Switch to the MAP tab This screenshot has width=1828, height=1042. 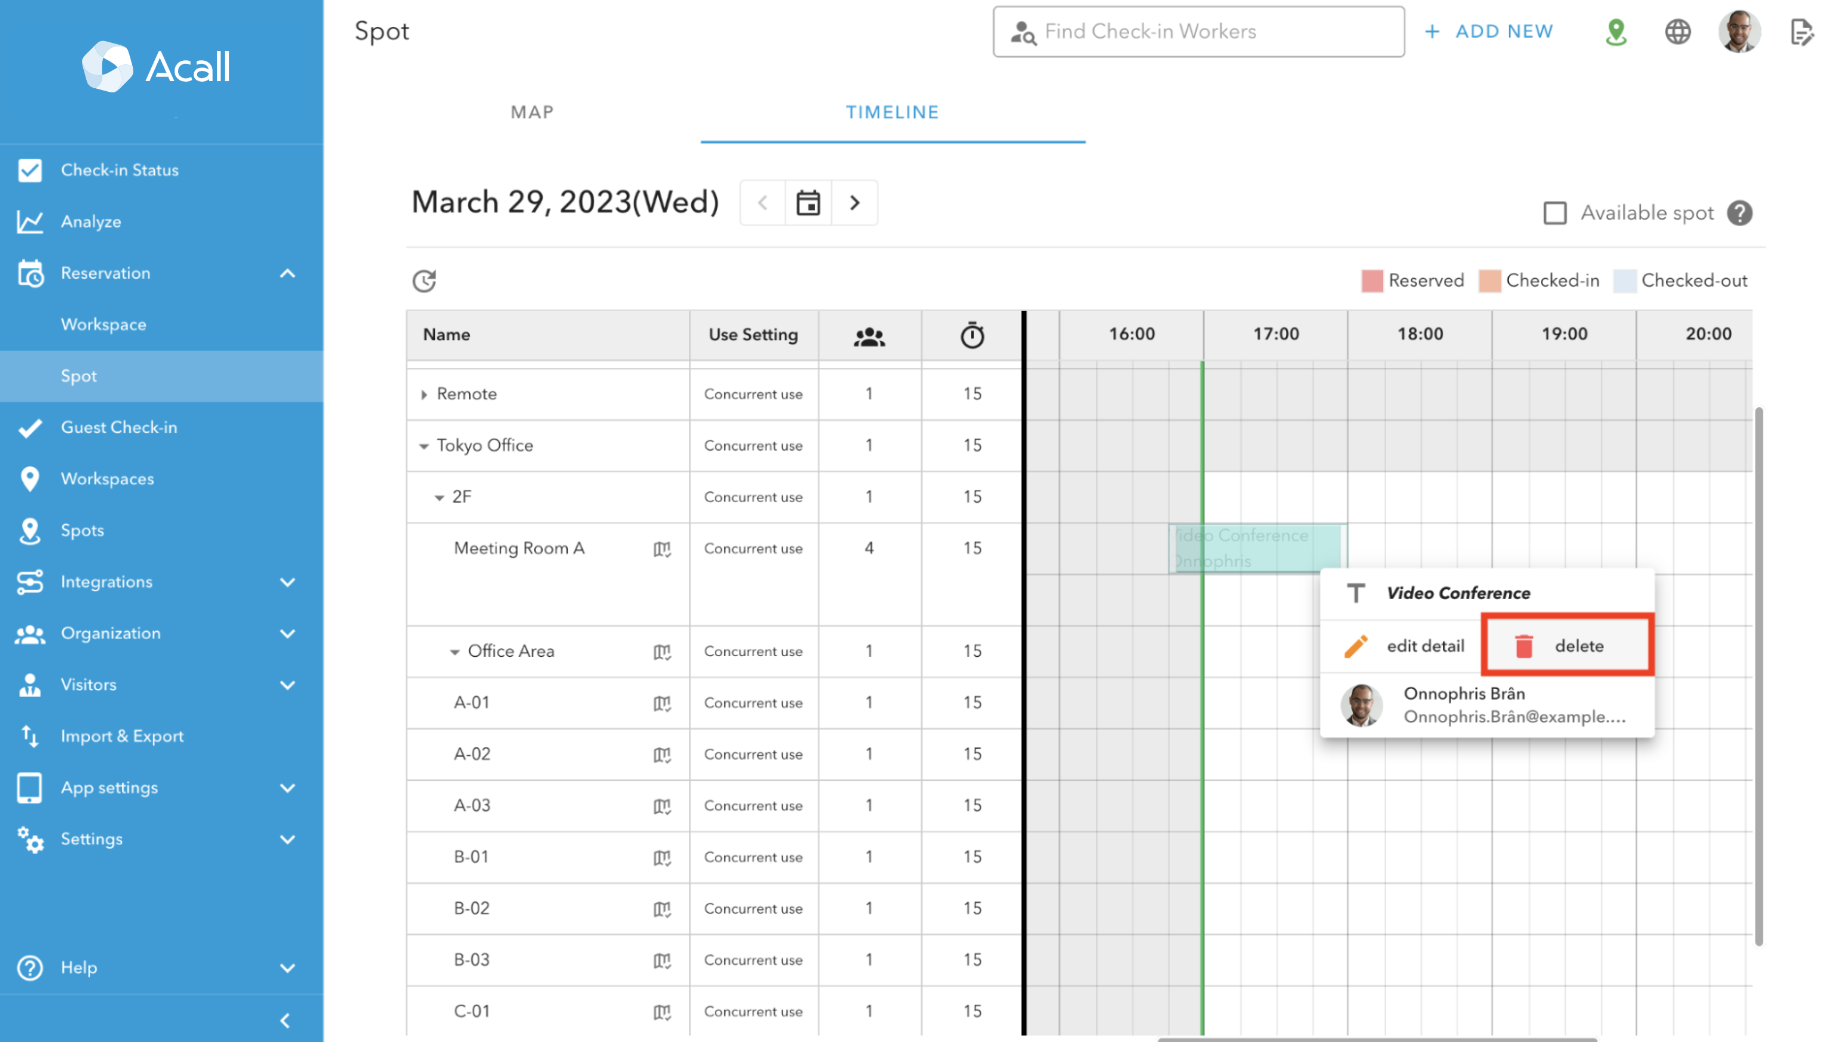click(531, 112)
